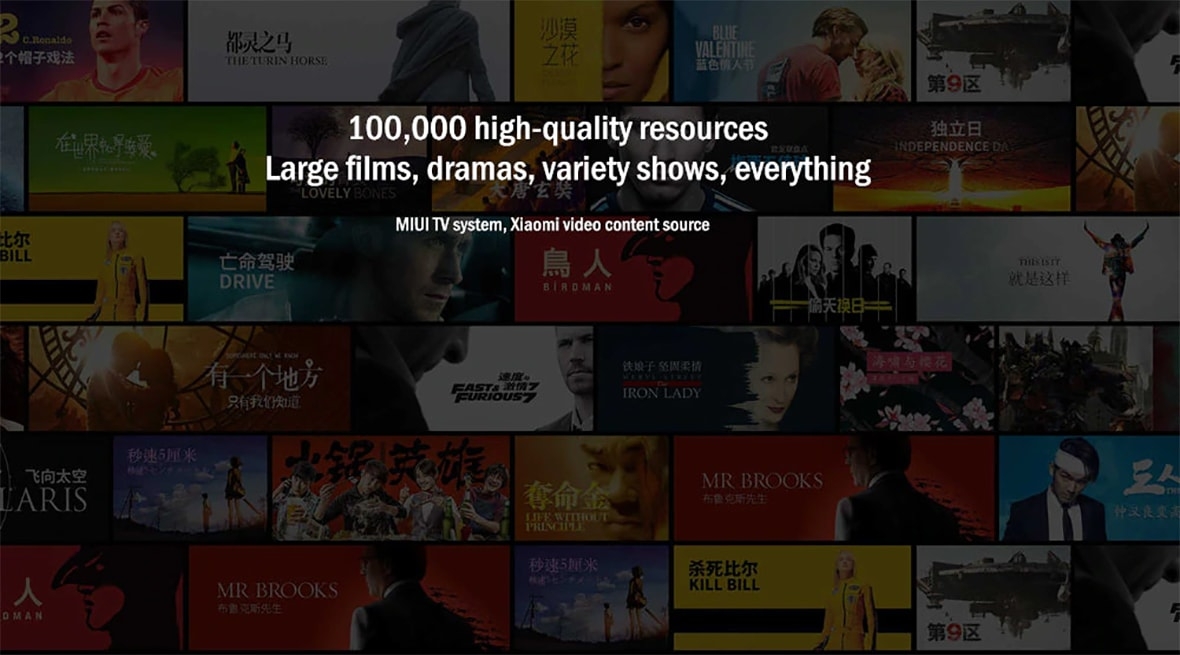The image size is (1180, 655).
Task: Select The Iron Lady poster
Action: [716, 379]
